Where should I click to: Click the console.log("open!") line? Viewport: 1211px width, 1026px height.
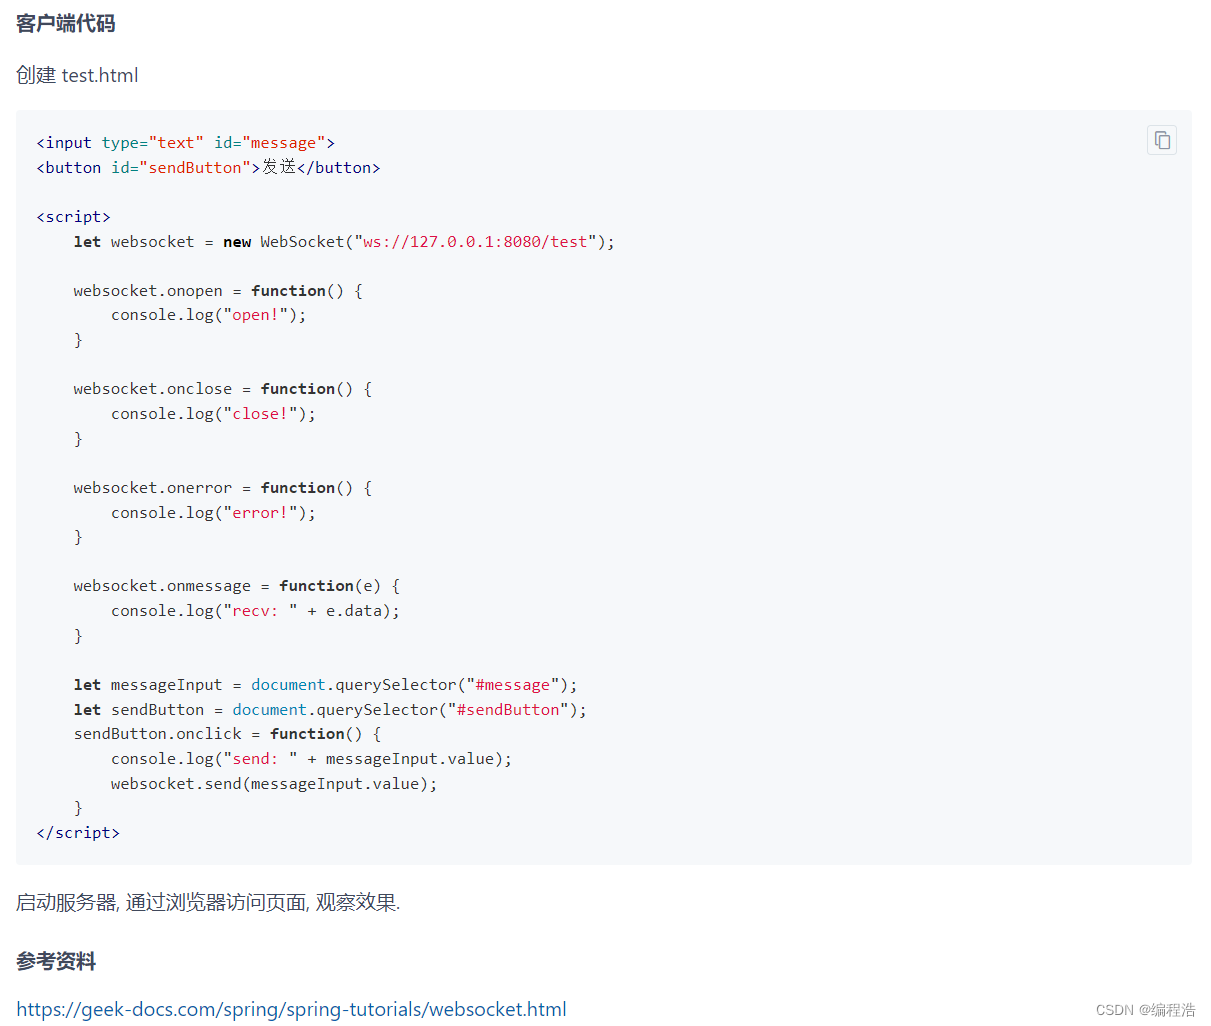click(208, 315)
